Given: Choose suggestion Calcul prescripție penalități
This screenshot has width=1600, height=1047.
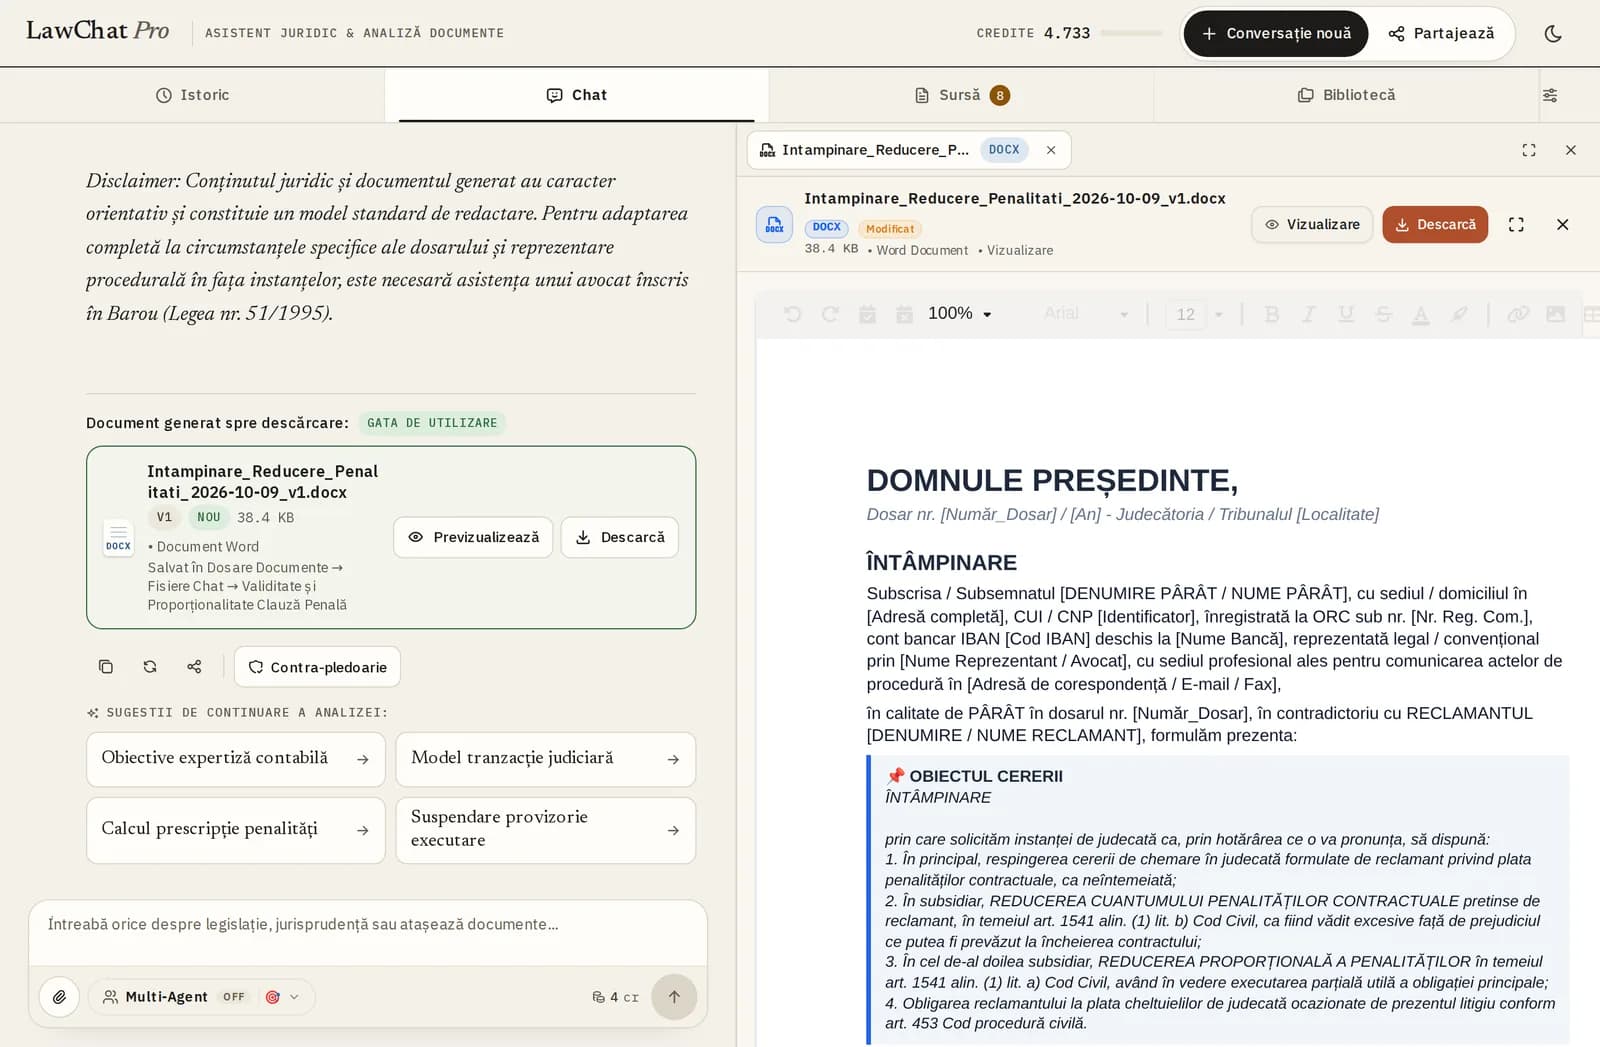Looking at the screenshot, I should [x=236, y=830].
